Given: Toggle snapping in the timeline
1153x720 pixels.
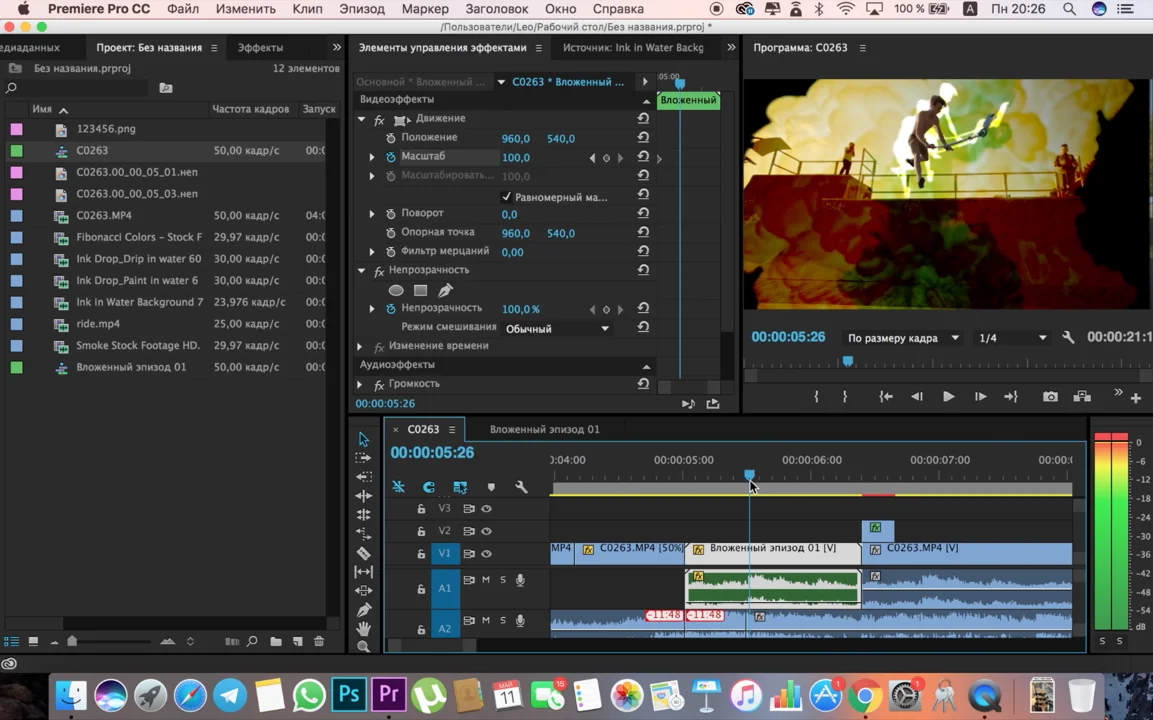Looking at the screenshot, I should click(429, 487).
